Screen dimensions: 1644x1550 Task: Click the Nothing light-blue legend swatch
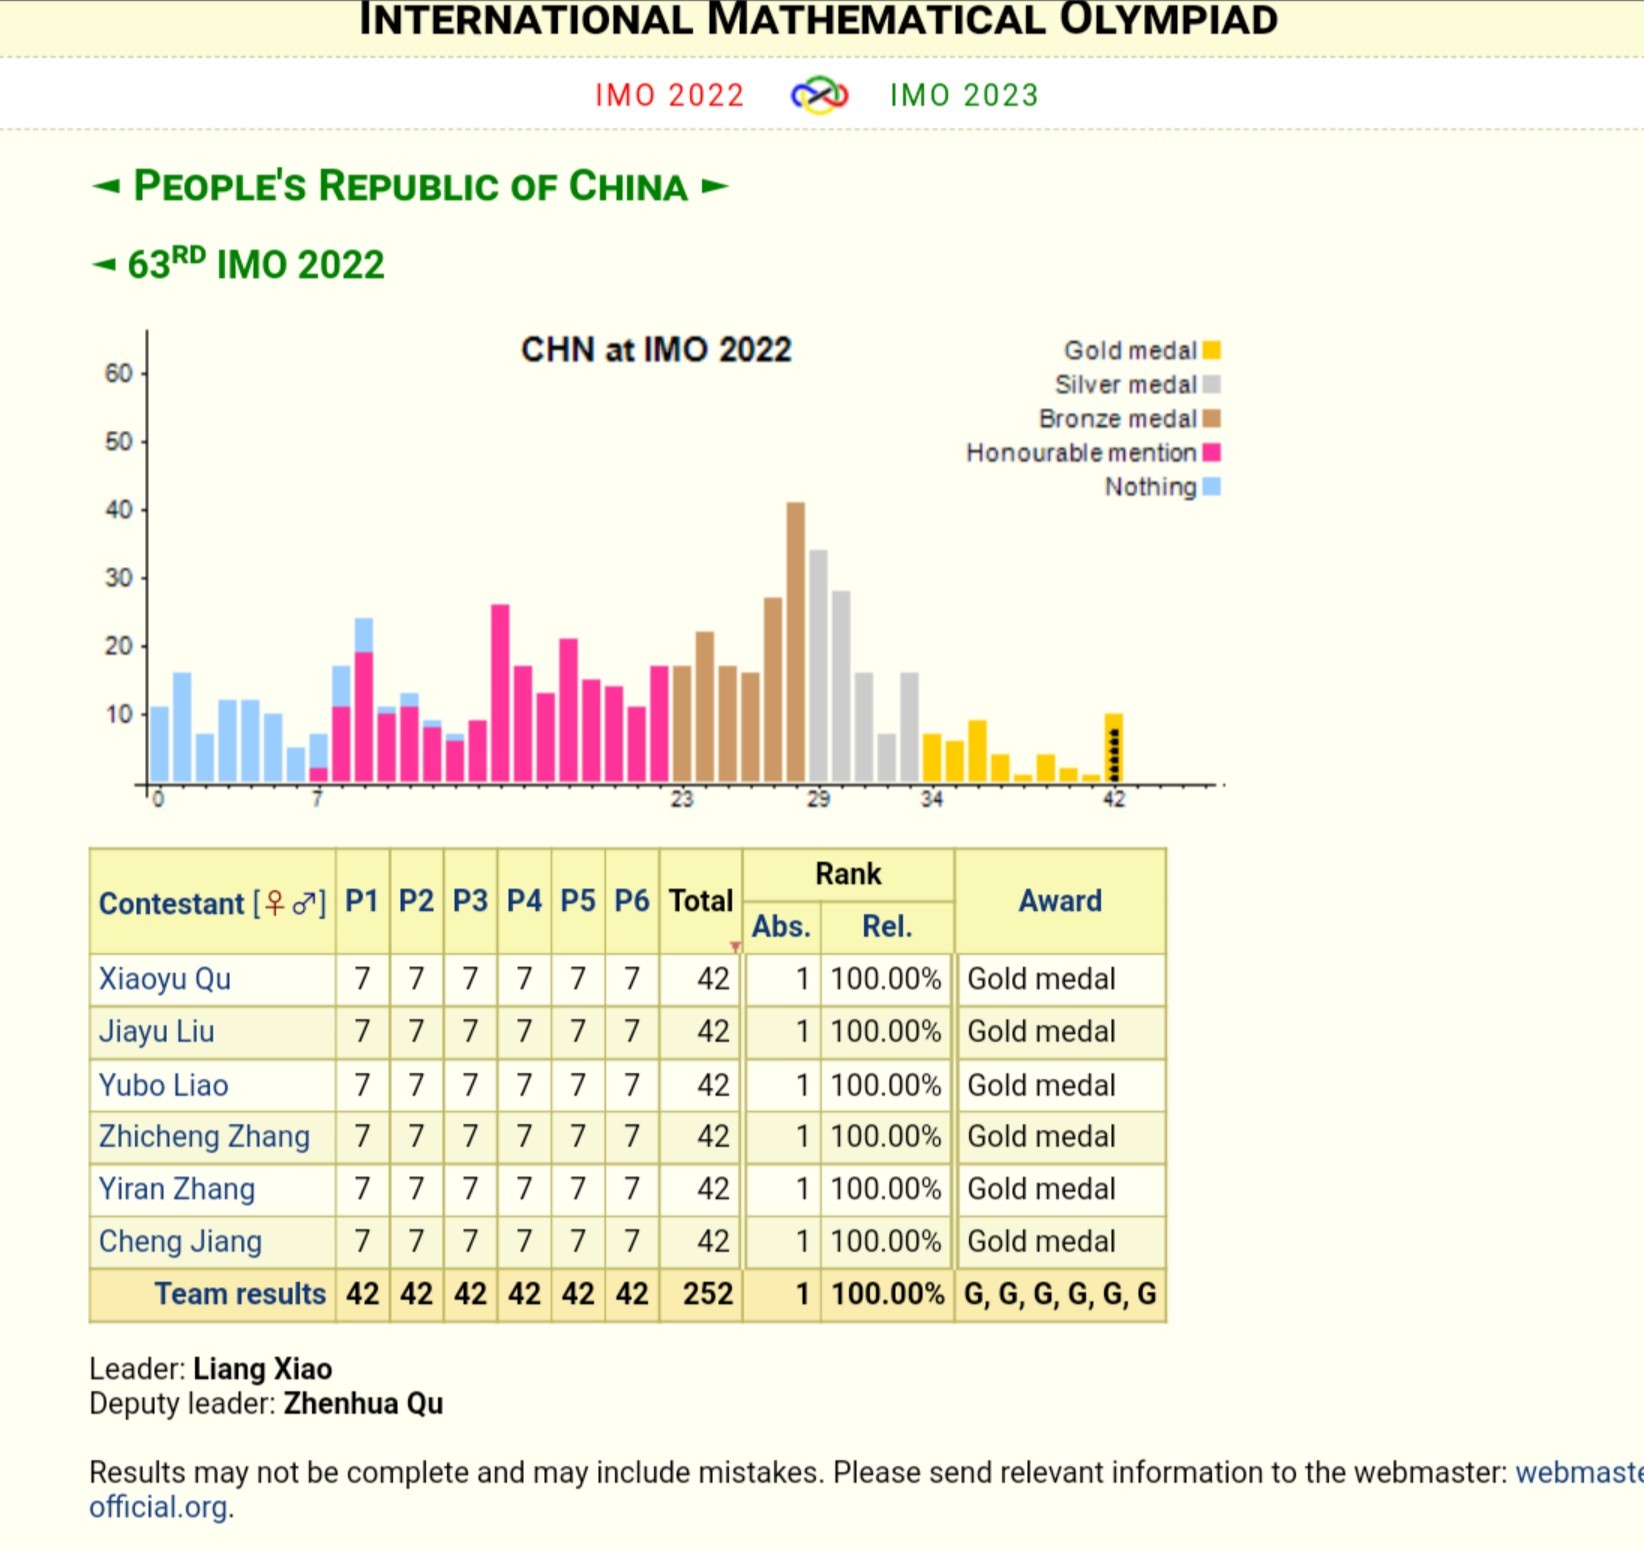pyautogui.click(x=1211, y=486)
